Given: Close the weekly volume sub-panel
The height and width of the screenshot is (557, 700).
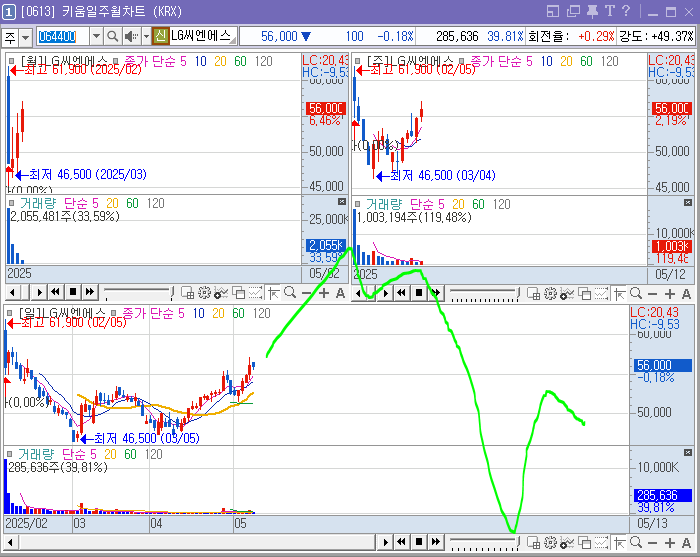Looking at the screenshot, I should [688, 203].
